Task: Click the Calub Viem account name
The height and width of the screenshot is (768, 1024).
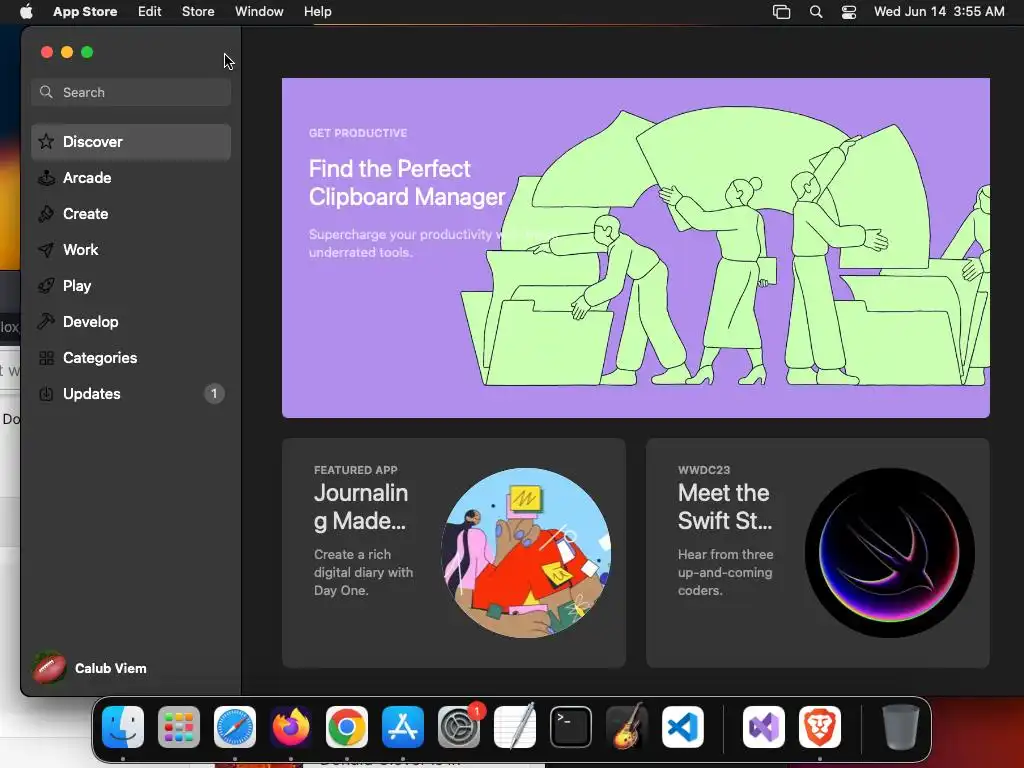Action: 110,668
